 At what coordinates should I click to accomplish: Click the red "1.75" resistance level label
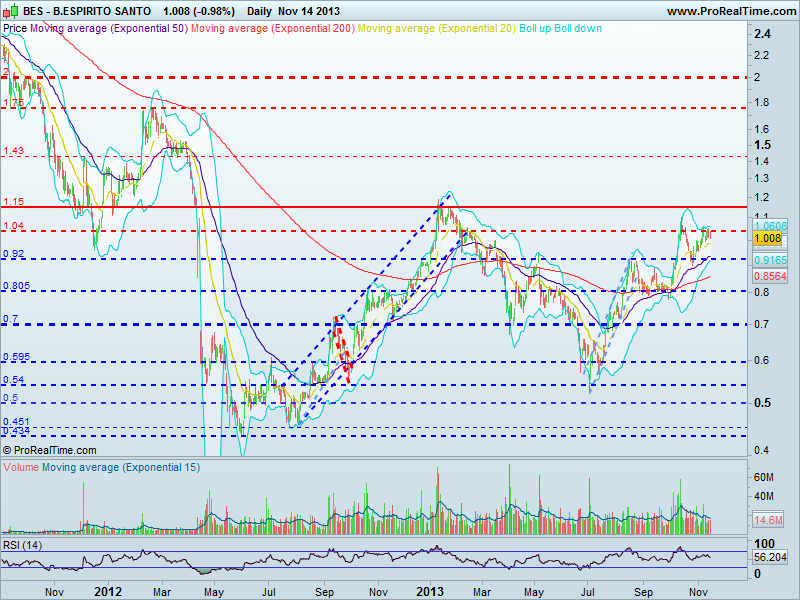(x=13, y=103)
